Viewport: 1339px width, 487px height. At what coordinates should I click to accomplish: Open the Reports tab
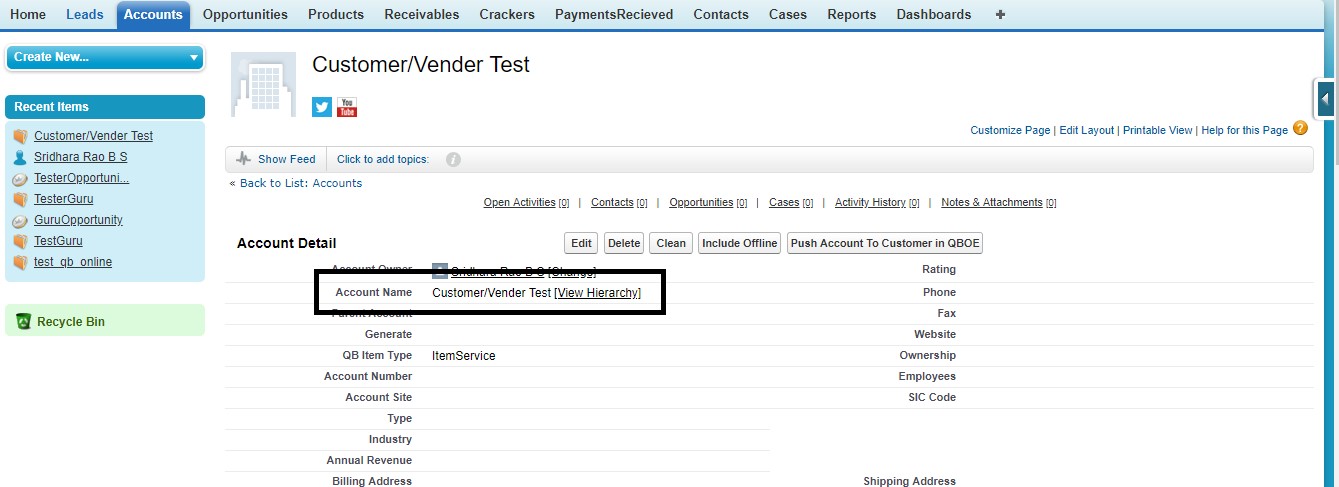point(851,15)
